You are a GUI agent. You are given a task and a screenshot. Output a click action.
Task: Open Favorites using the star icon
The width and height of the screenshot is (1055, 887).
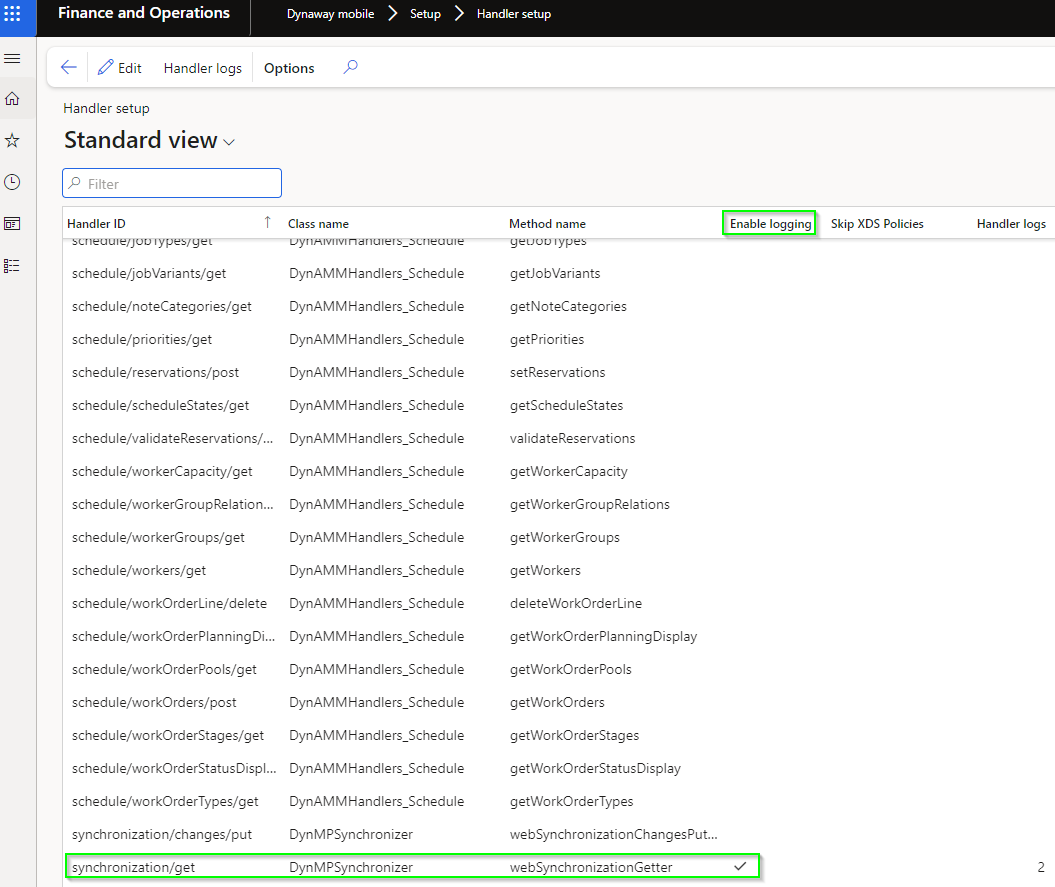(13, 140)
